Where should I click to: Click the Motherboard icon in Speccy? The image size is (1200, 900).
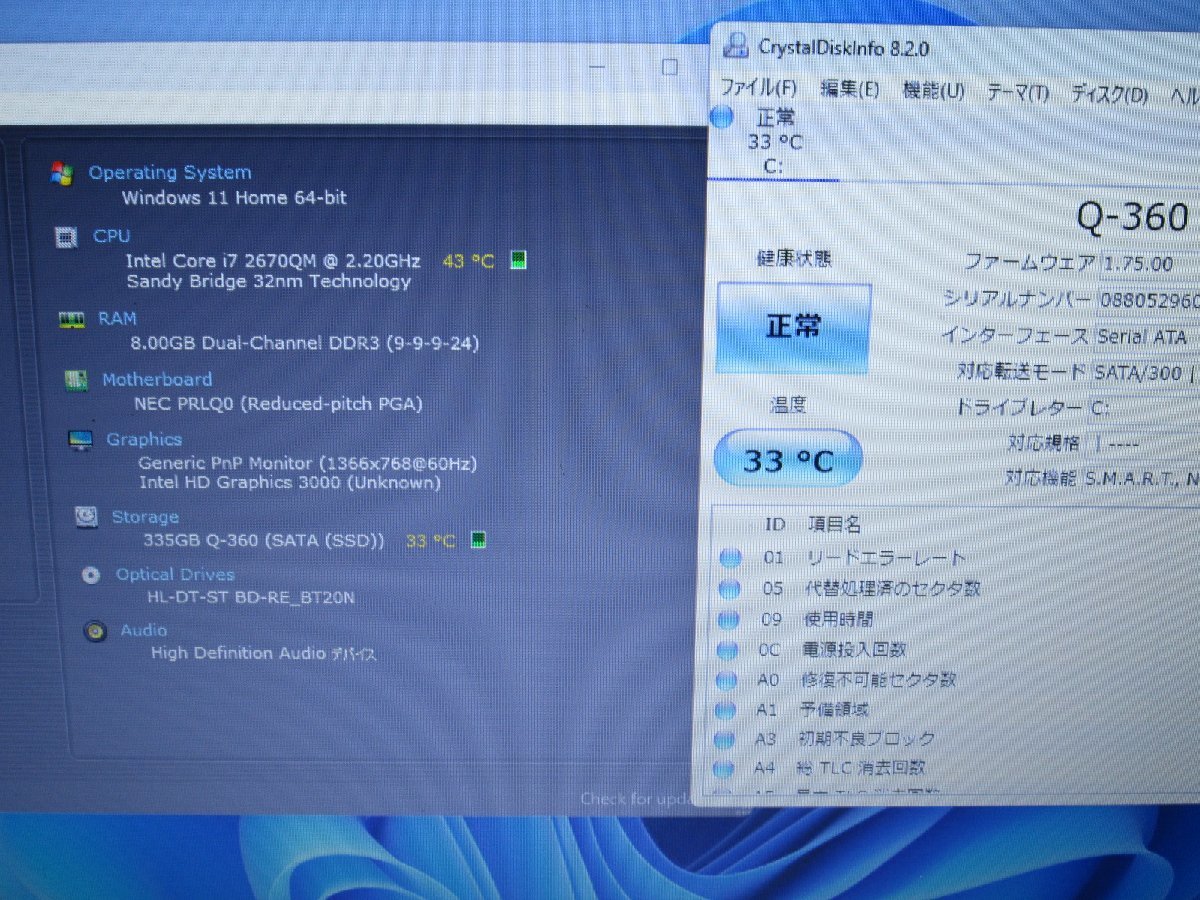[x=76, y=380]
